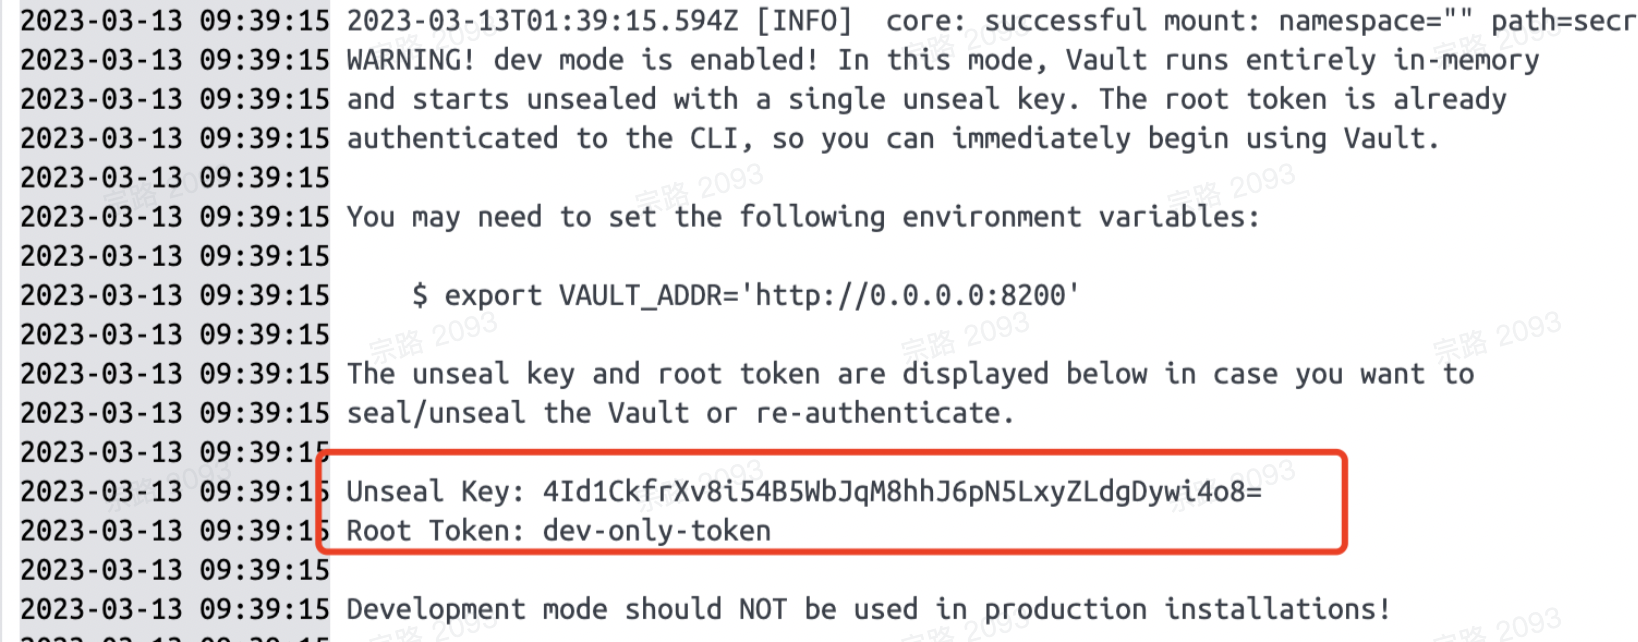Click the Unseal Key value string
Image resolution: width=1638 pixels, height=642 pixels.
(x=902, y=492)
